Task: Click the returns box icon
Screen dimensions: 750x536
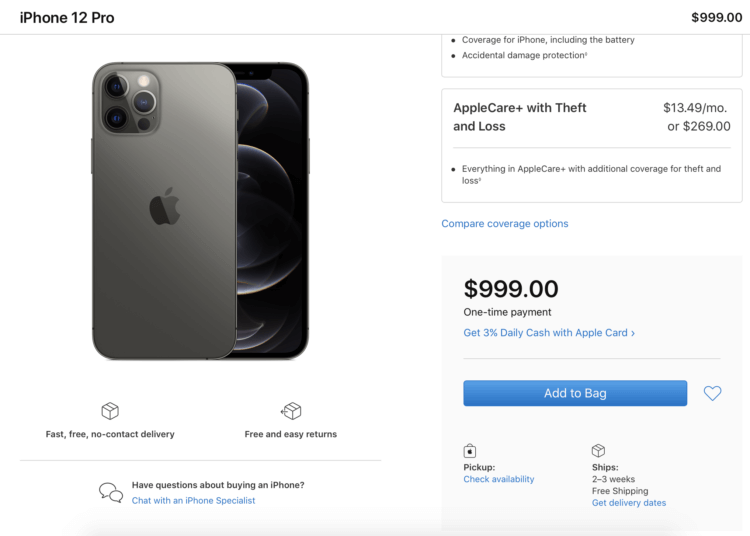Action: point(291,411)
